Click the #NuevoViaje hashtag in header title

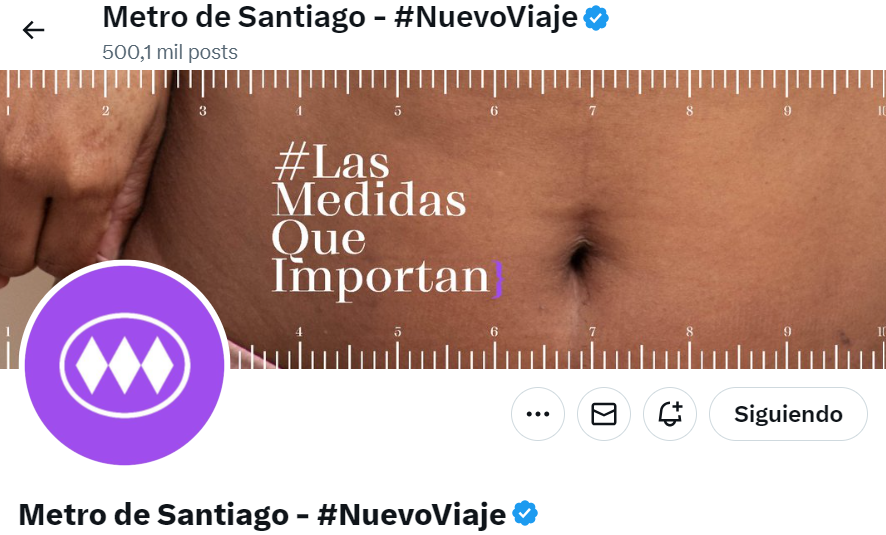(486, 17)
